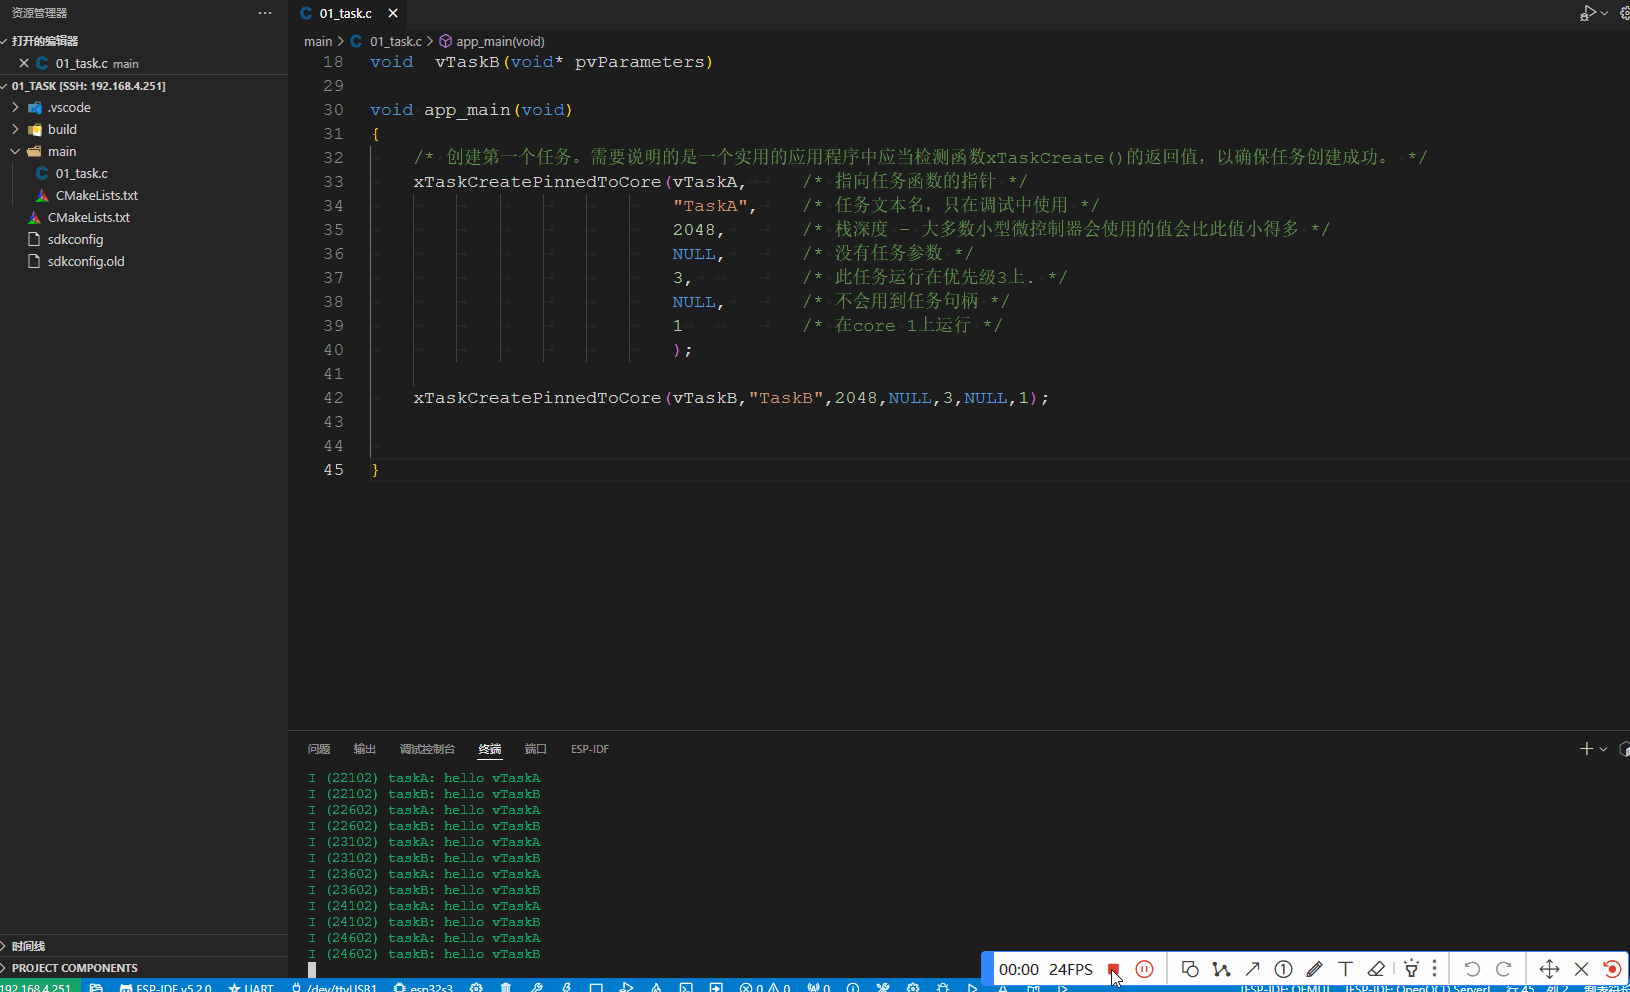This screenshot has width=1630, height=992.
Task: Pick the numbered step marker tool
Action: point(1283,969)
